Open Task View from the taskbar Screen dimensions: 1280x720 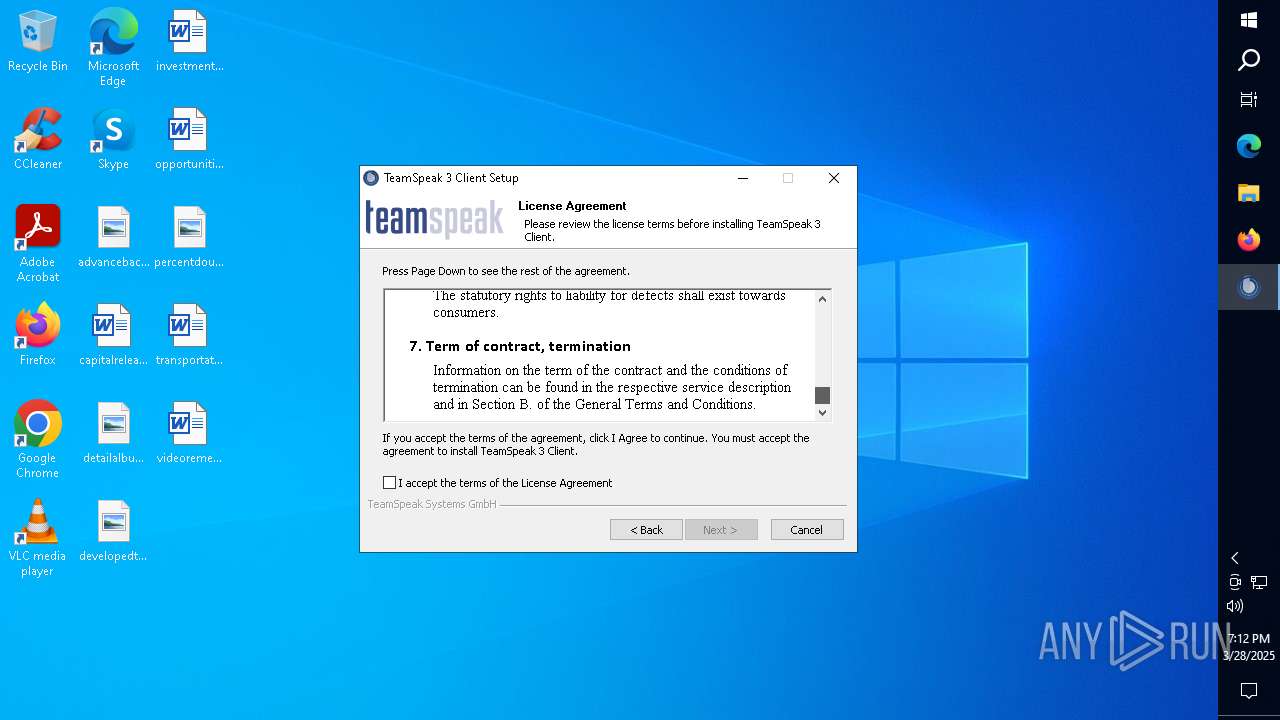[x=1249, y=99]
